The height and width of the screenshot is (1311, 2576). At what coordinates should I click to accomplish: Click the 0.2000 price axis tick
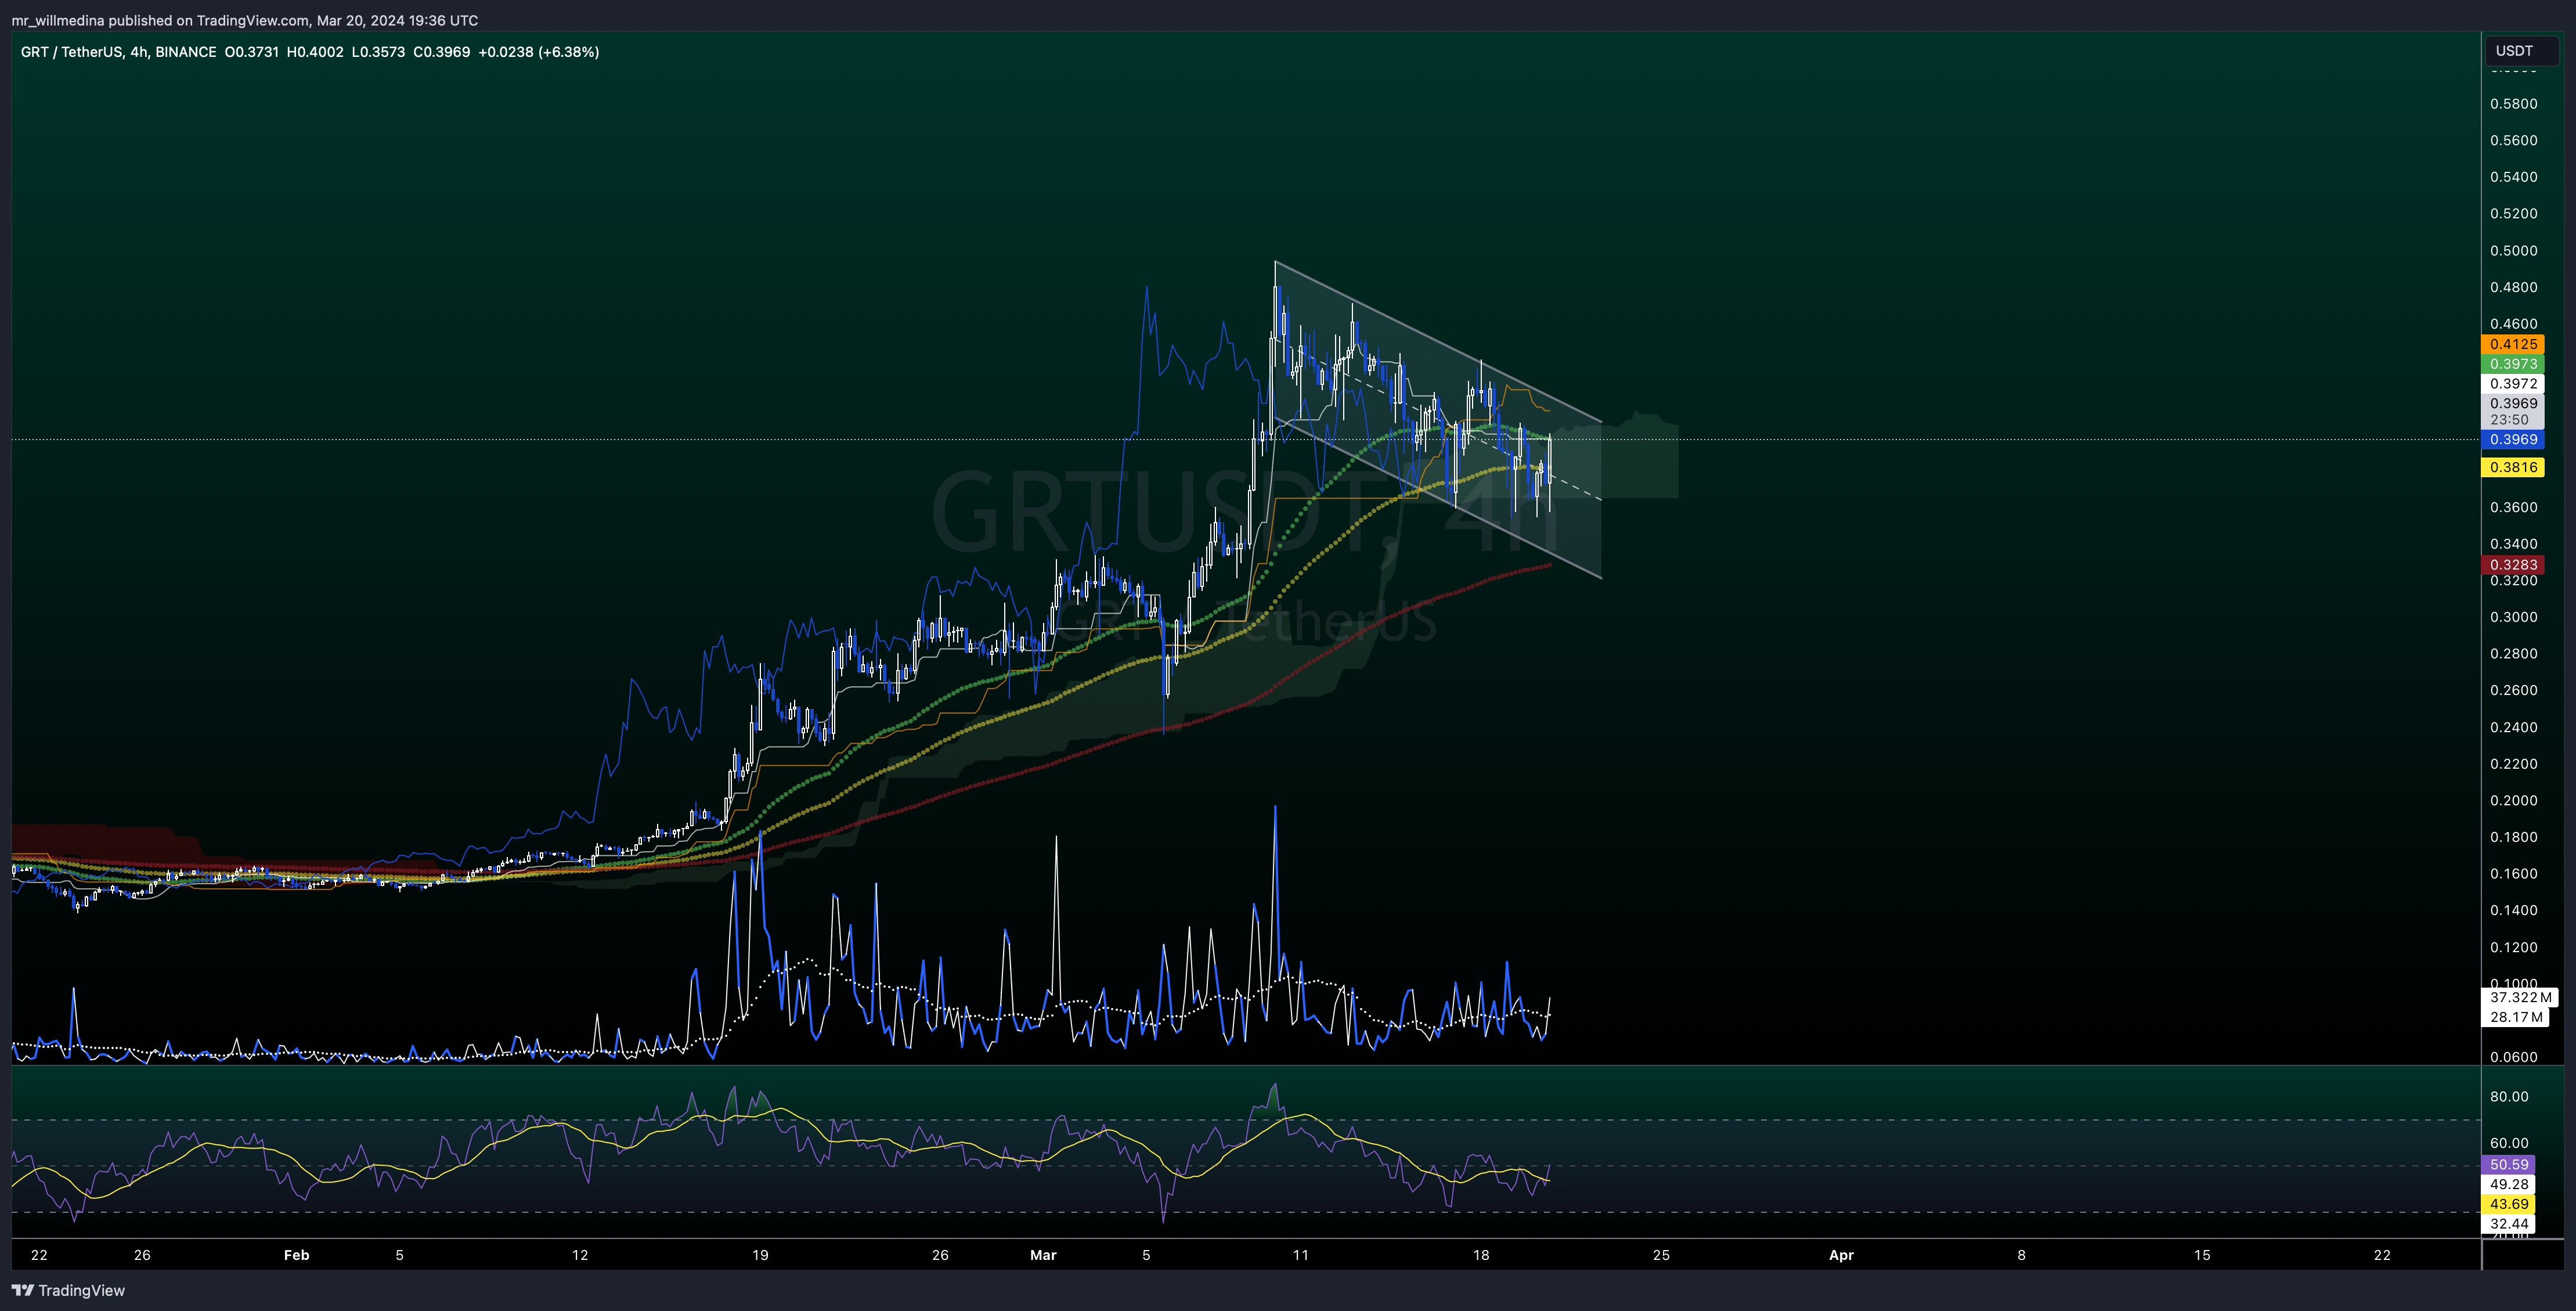pyautogui.click(x=2513, y=801)
